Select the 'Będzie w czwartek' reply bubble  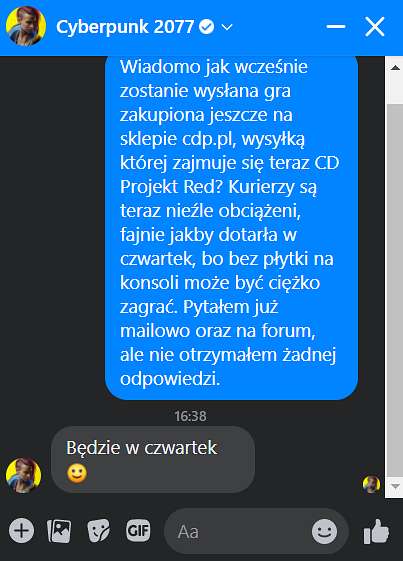pyautogui.click(x=153, y=459)
